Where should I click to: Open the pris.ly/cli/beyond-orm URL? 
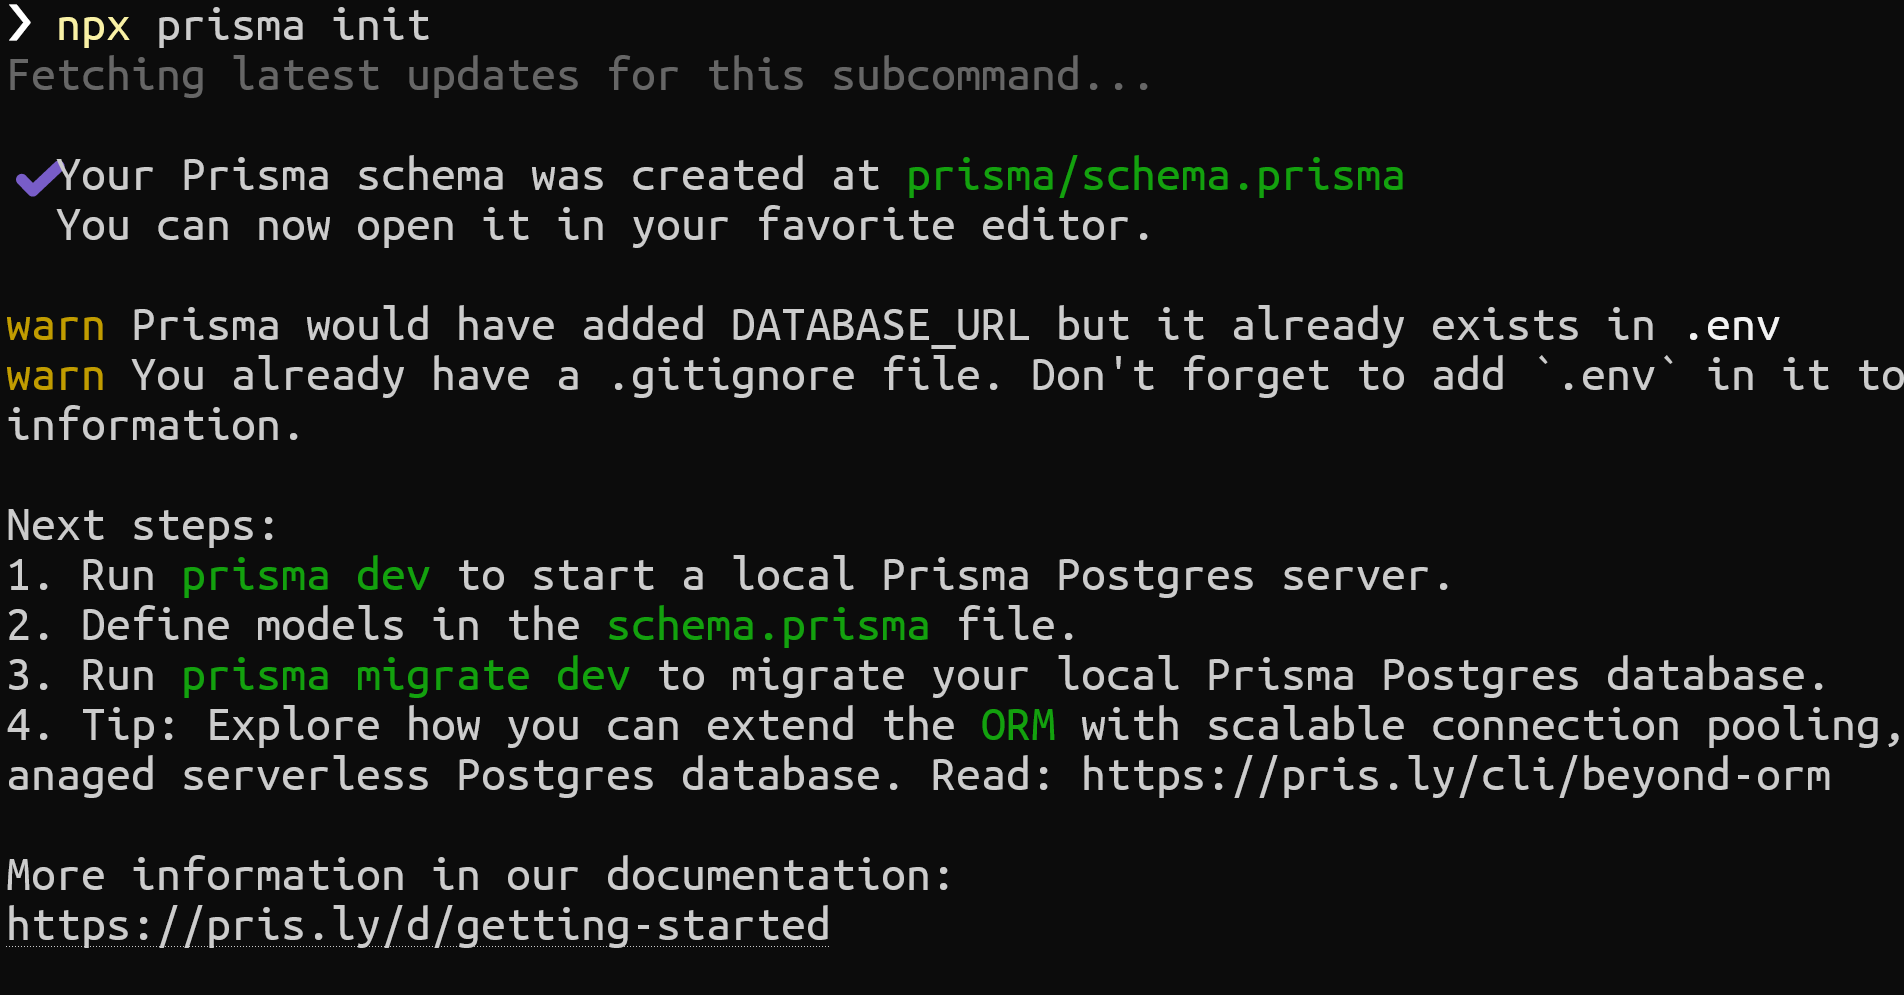click(x=1455, y=776)
